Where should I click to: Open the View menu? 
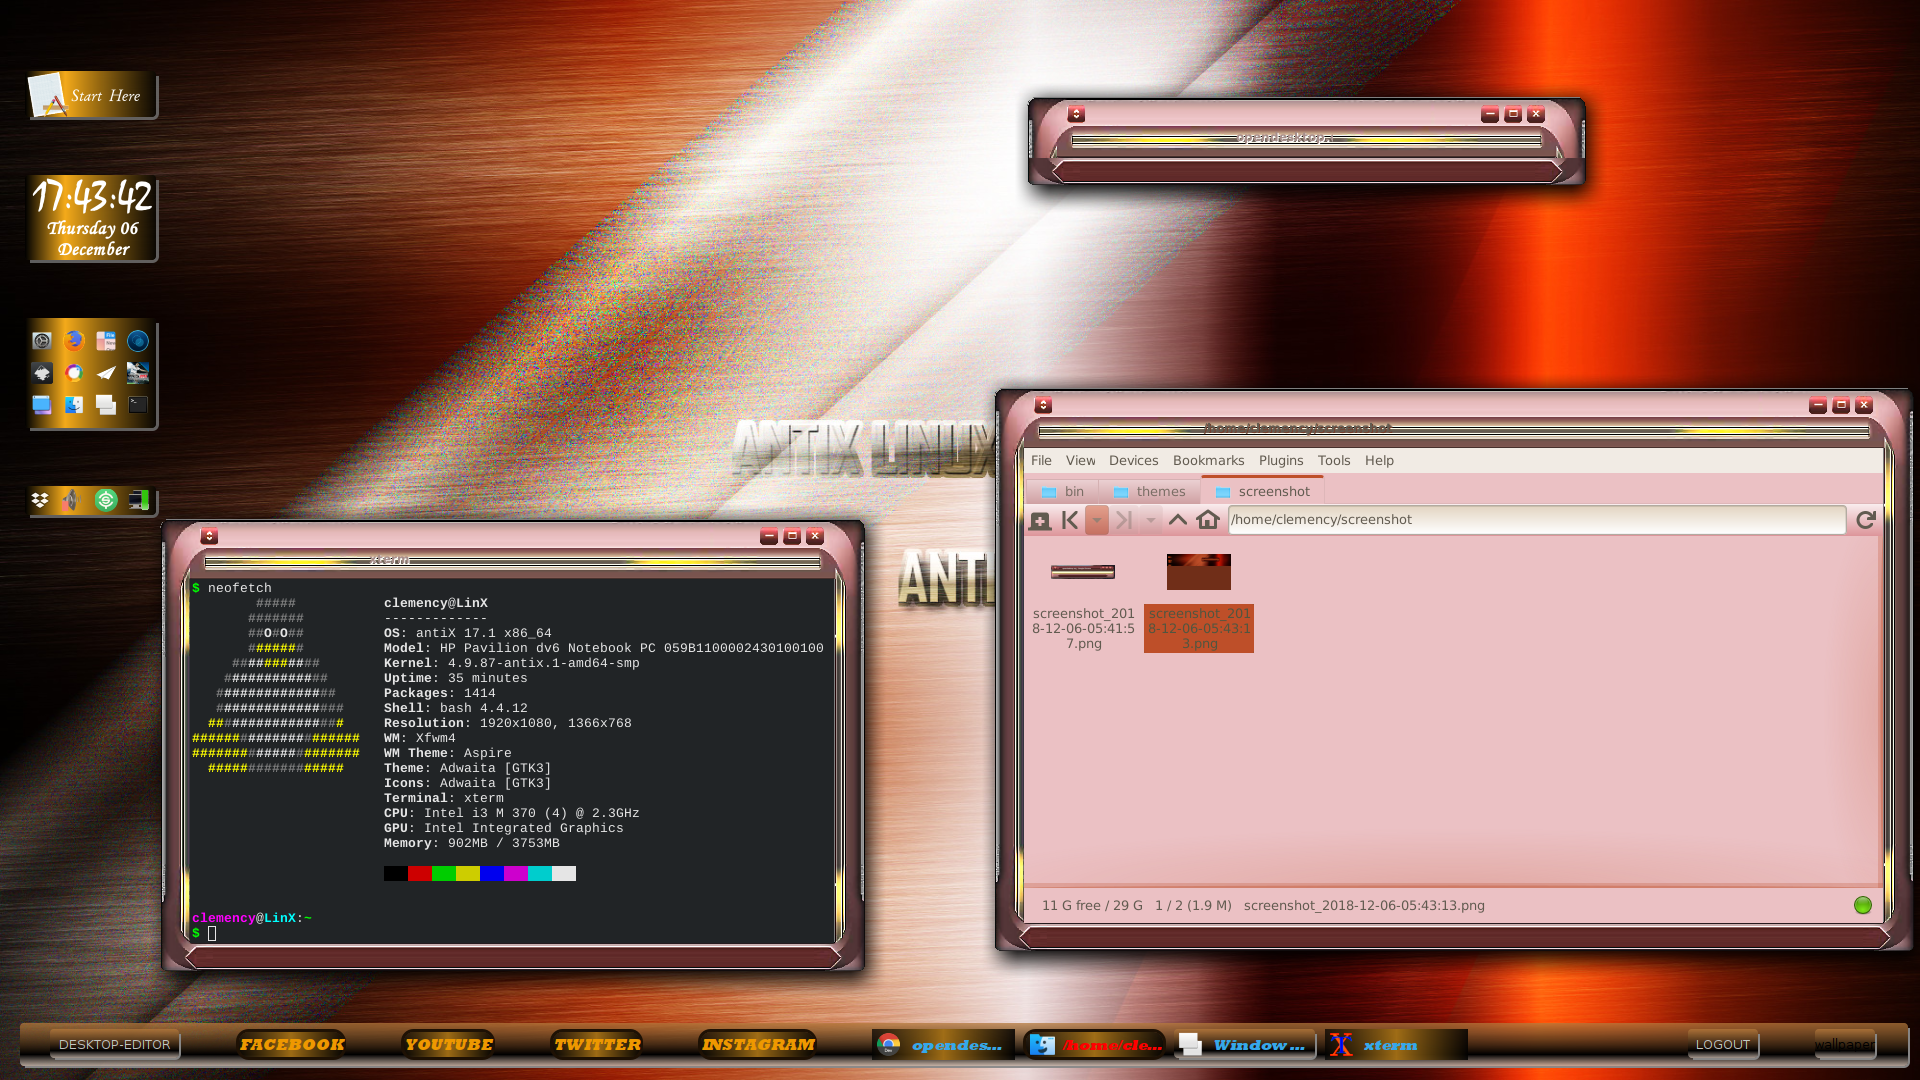pos(1080,460)
